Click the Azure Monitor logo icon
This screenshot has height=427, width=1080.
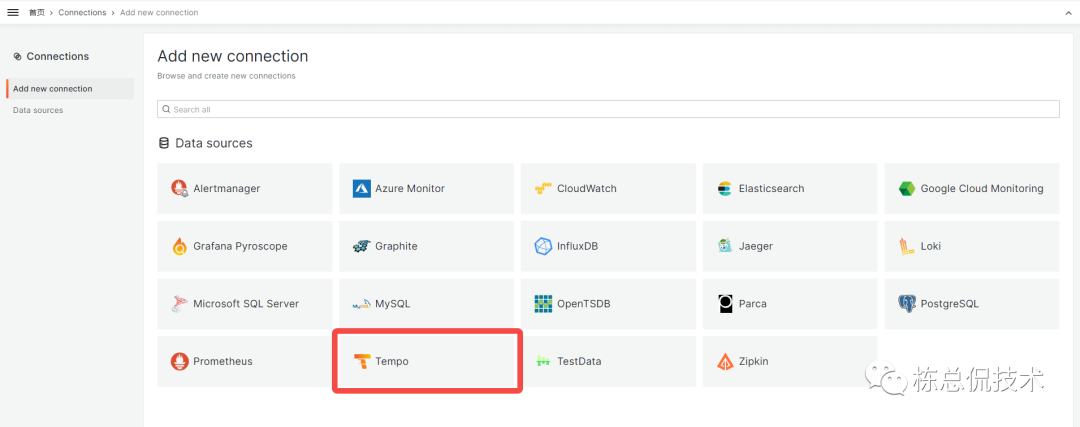pyautogui.click(x=362, y=188)
